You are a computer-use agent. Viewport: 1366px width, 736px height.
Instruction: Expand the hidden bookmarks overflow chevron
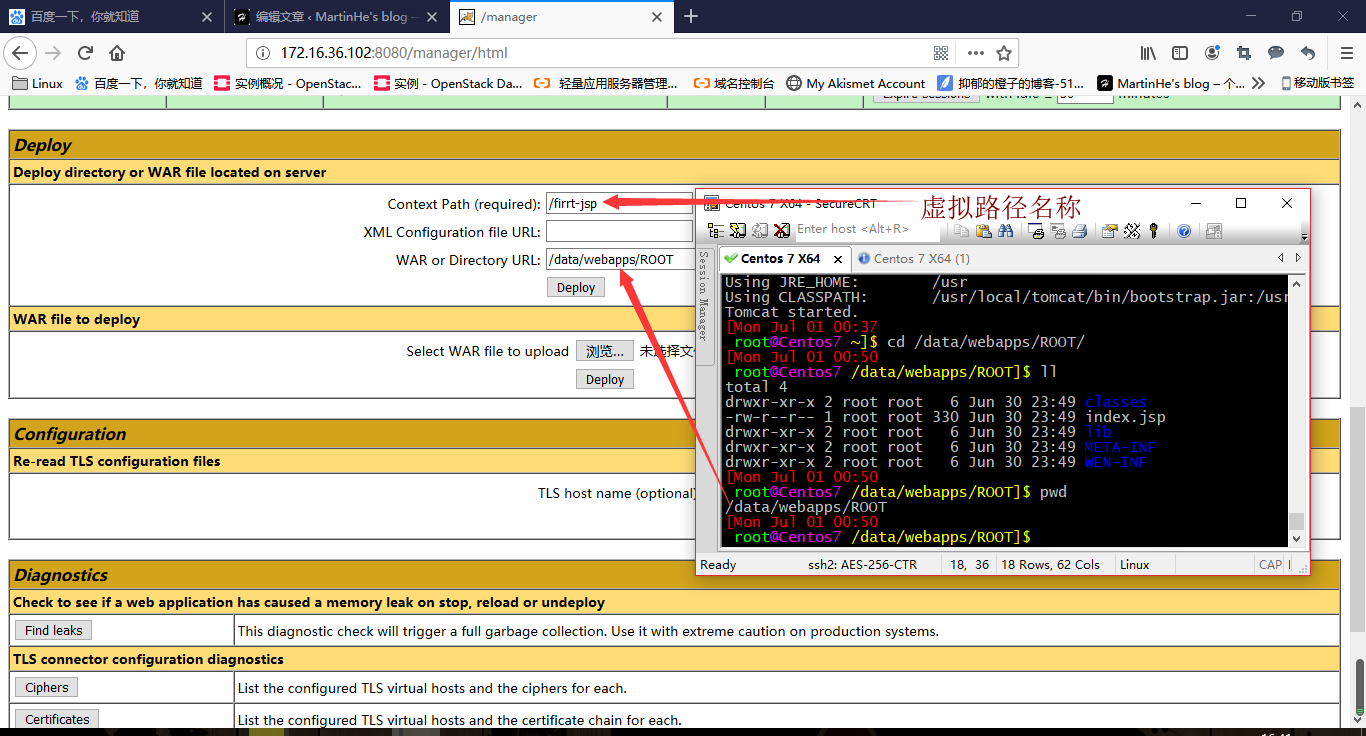tap(1258, 84)
